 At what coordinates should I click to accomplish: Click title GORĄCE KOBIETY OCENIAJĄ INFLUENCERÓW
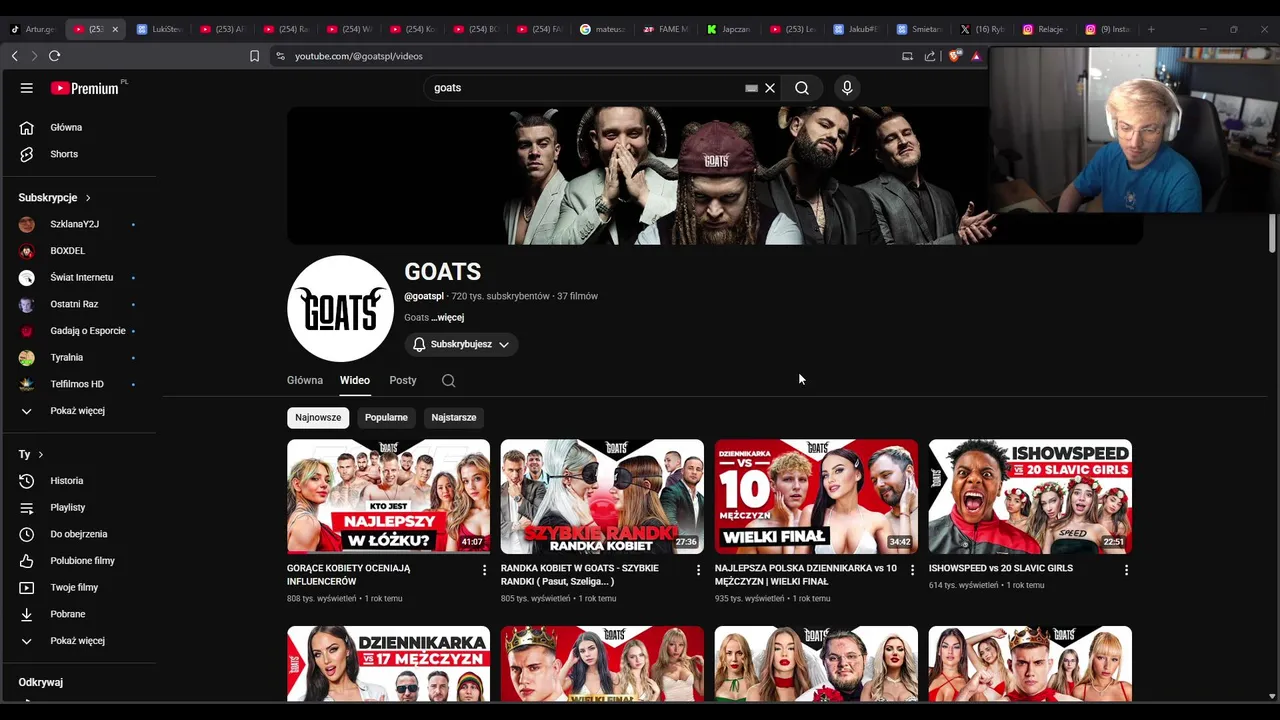(x=349, y=575)
